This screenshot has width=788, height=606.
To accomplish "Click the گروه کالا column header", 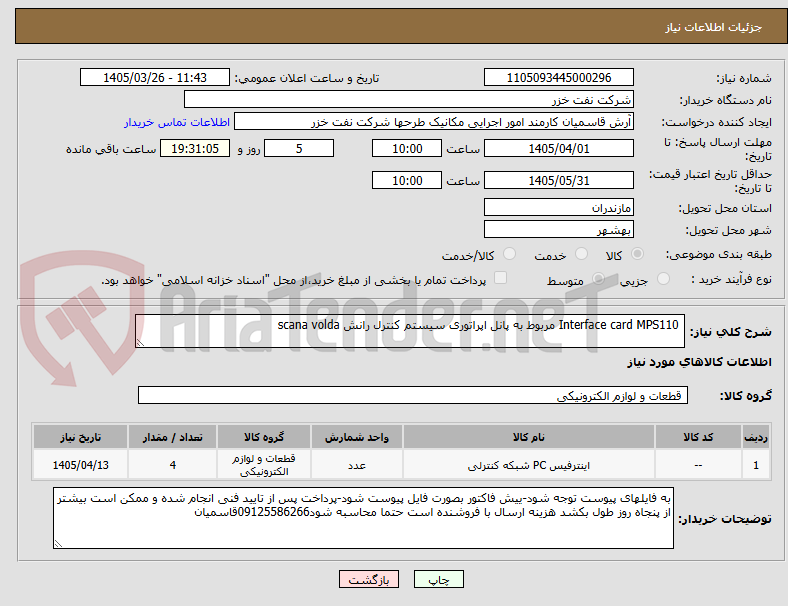I will coord(264,437).
